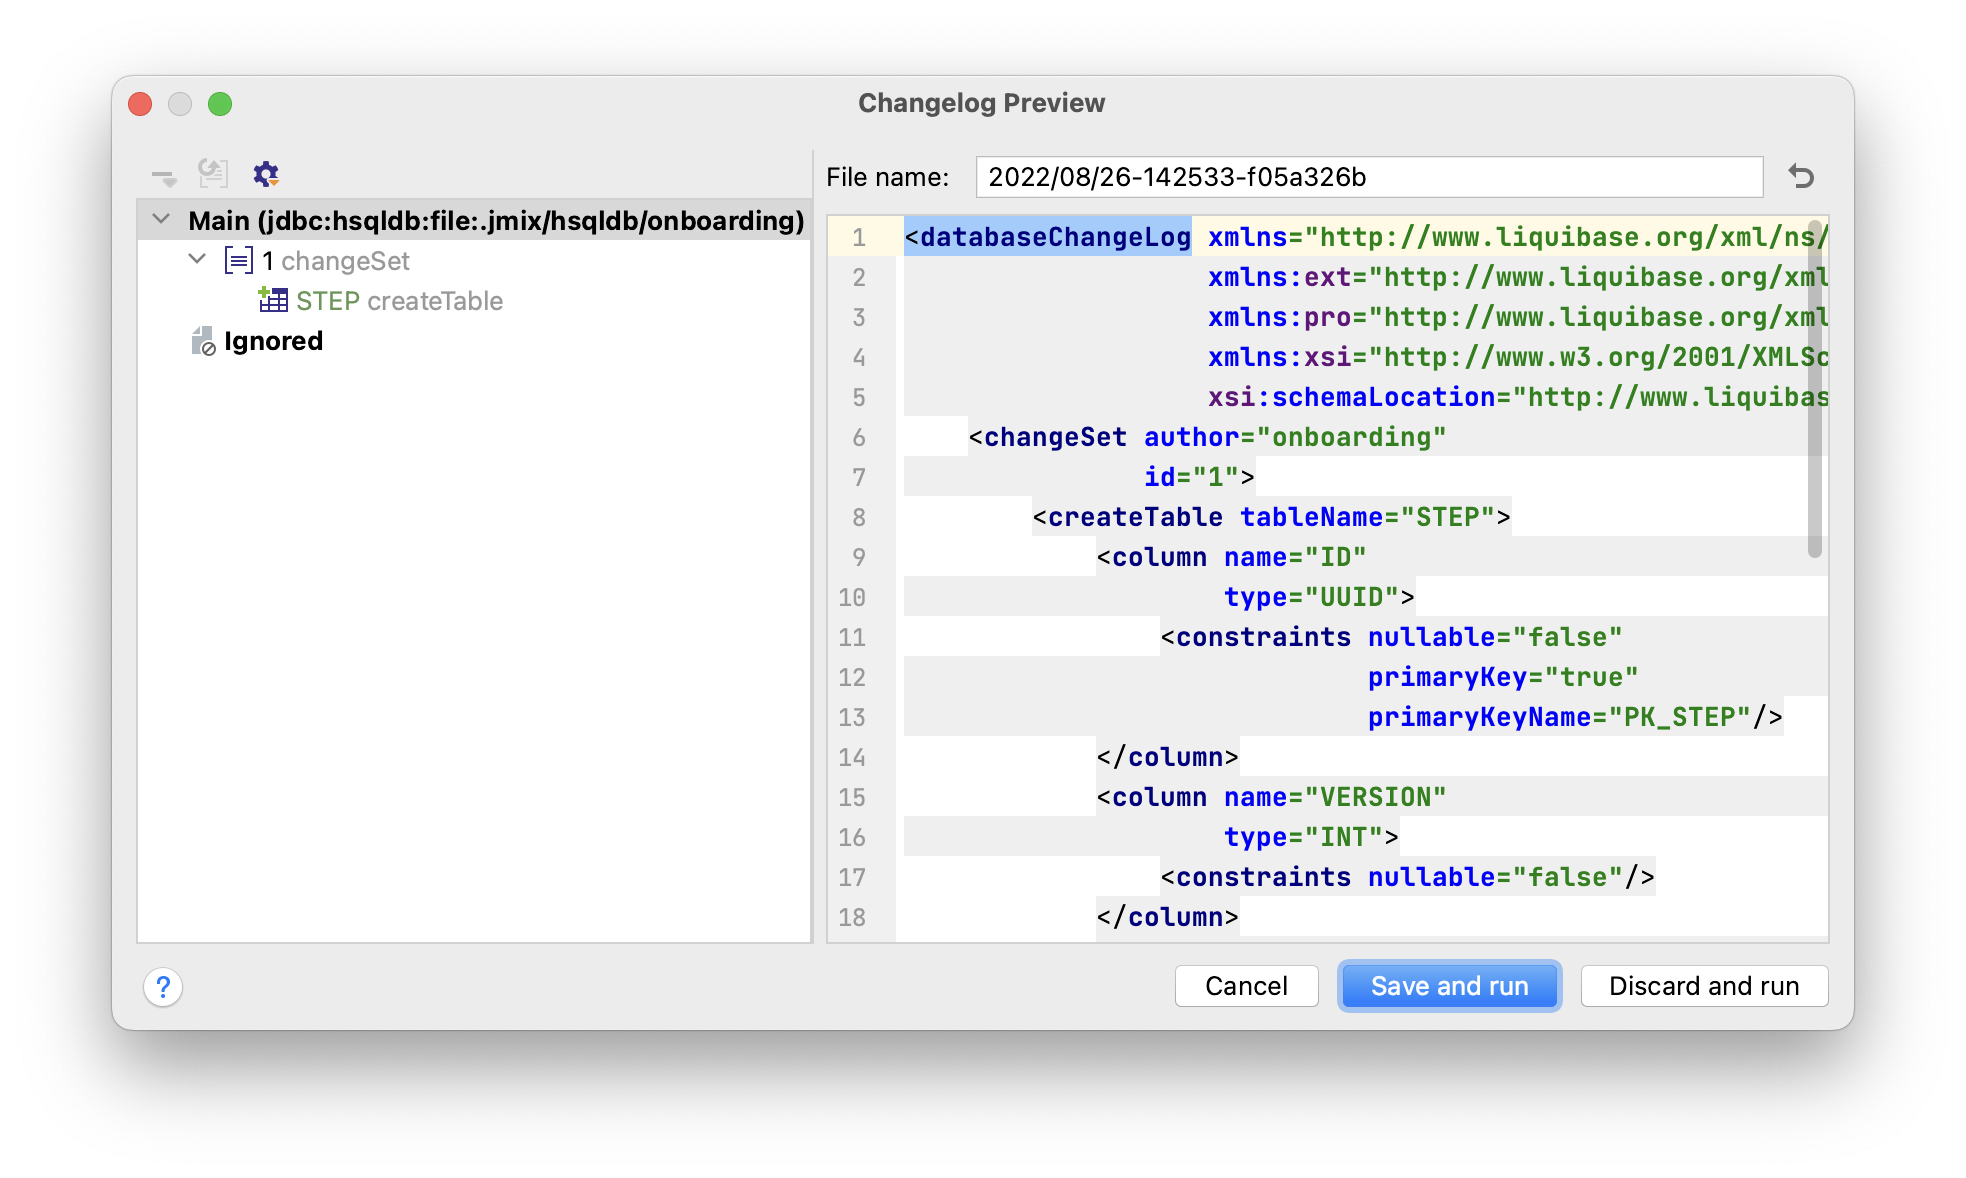Select the STEP createTable tree item
This screenshot has height=1178, width=1966.
[399, 301]
